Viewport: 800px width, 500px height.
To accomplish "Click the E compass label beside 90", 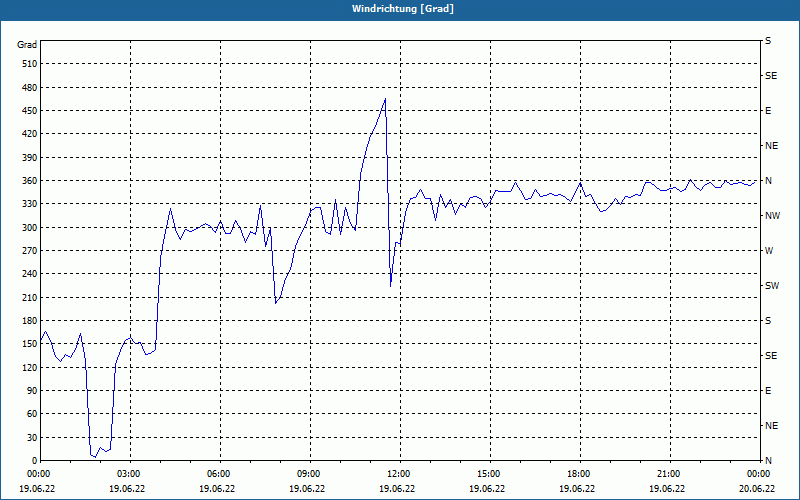I will pyautogui.click(x=768, y=391).
